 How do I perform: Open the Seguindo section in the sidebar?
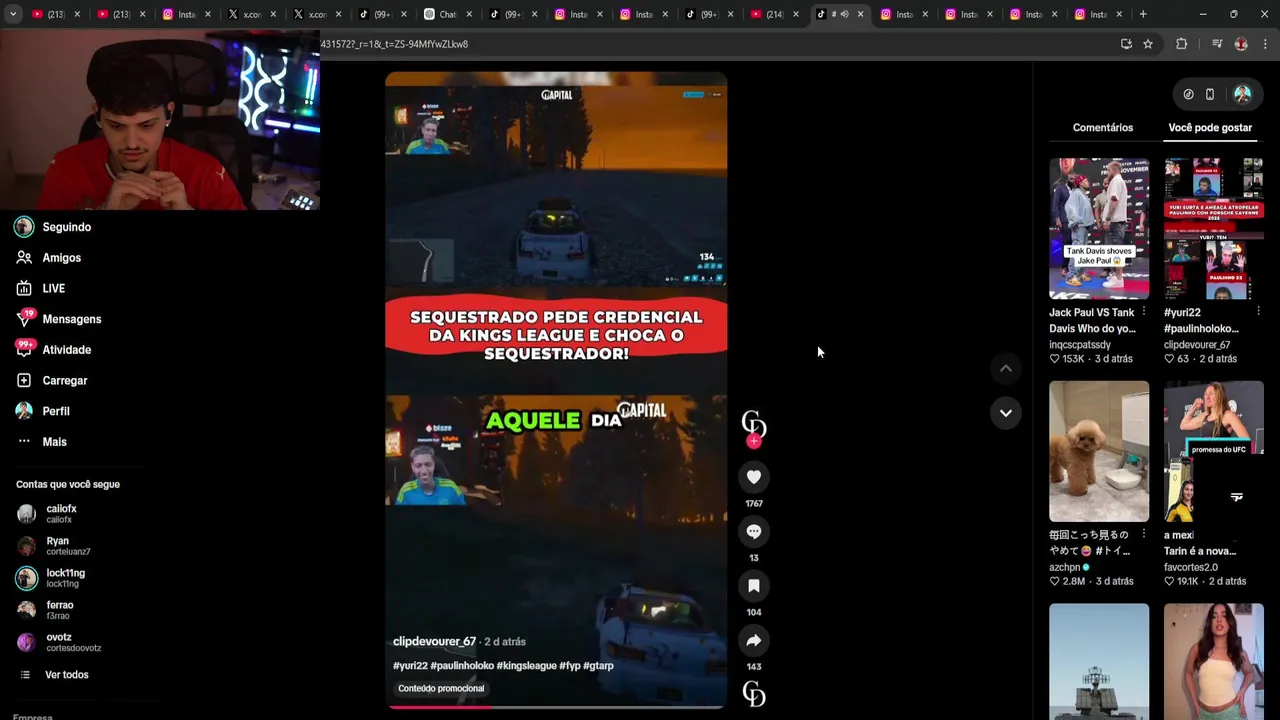click(54, 227)
